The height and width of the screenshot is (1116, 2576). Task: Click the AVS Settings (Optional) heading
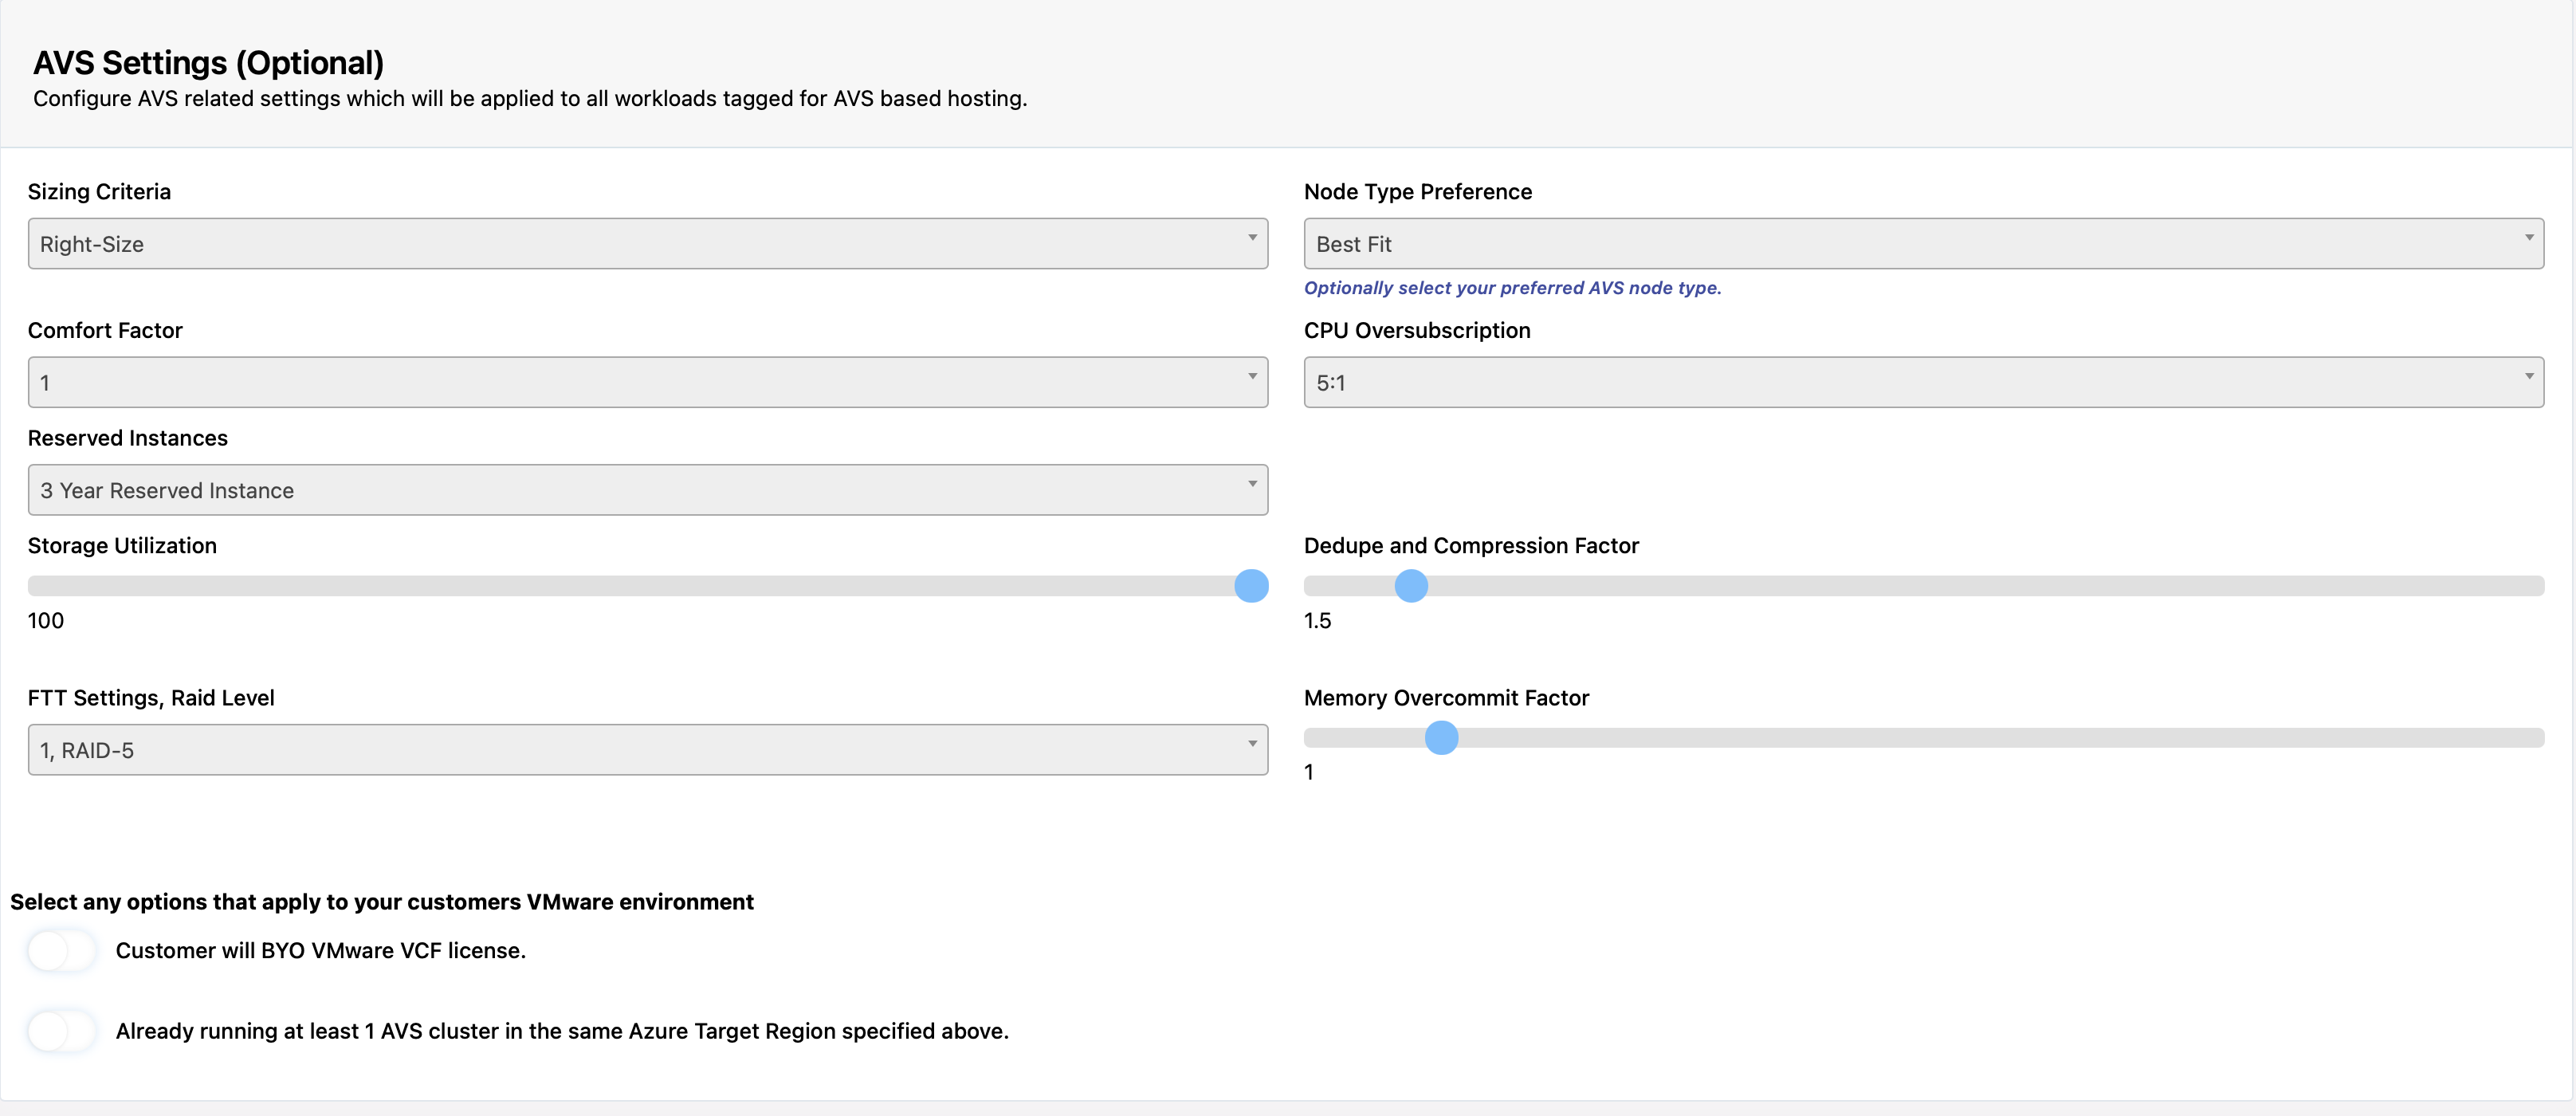(x=209, y=63)
